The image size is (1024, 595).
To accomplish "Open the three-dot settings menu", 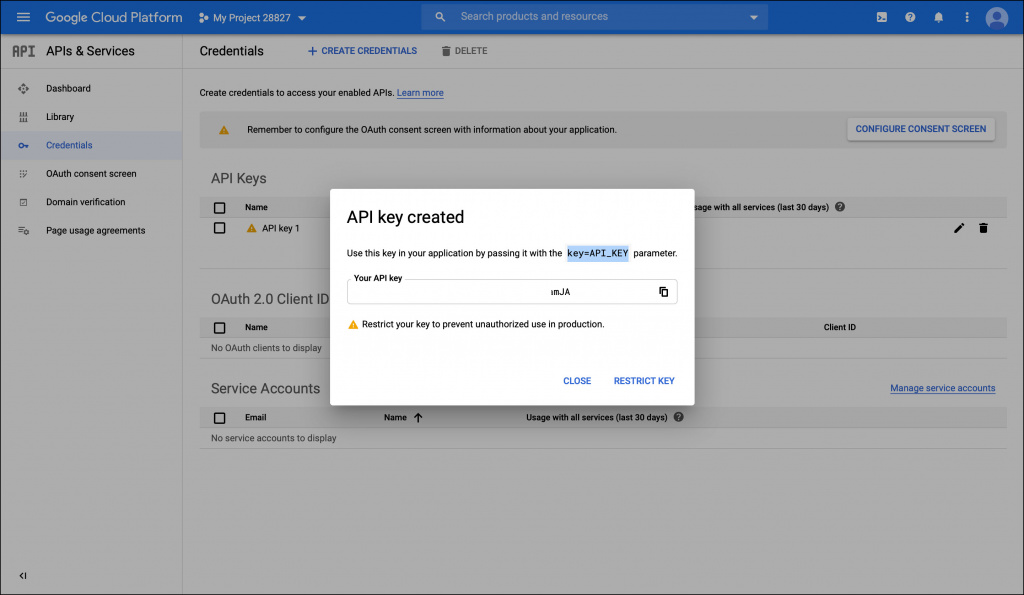I will click(x=966, y=17).
